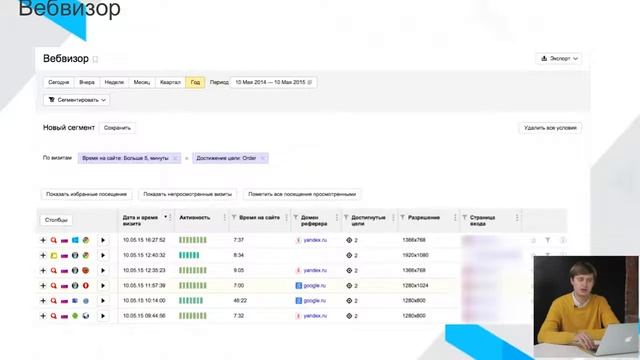640x360 pixels.
Task: Click the activity bar of the 12:40:32 visit
Action: pyautogui.click(x=189, y=256)
